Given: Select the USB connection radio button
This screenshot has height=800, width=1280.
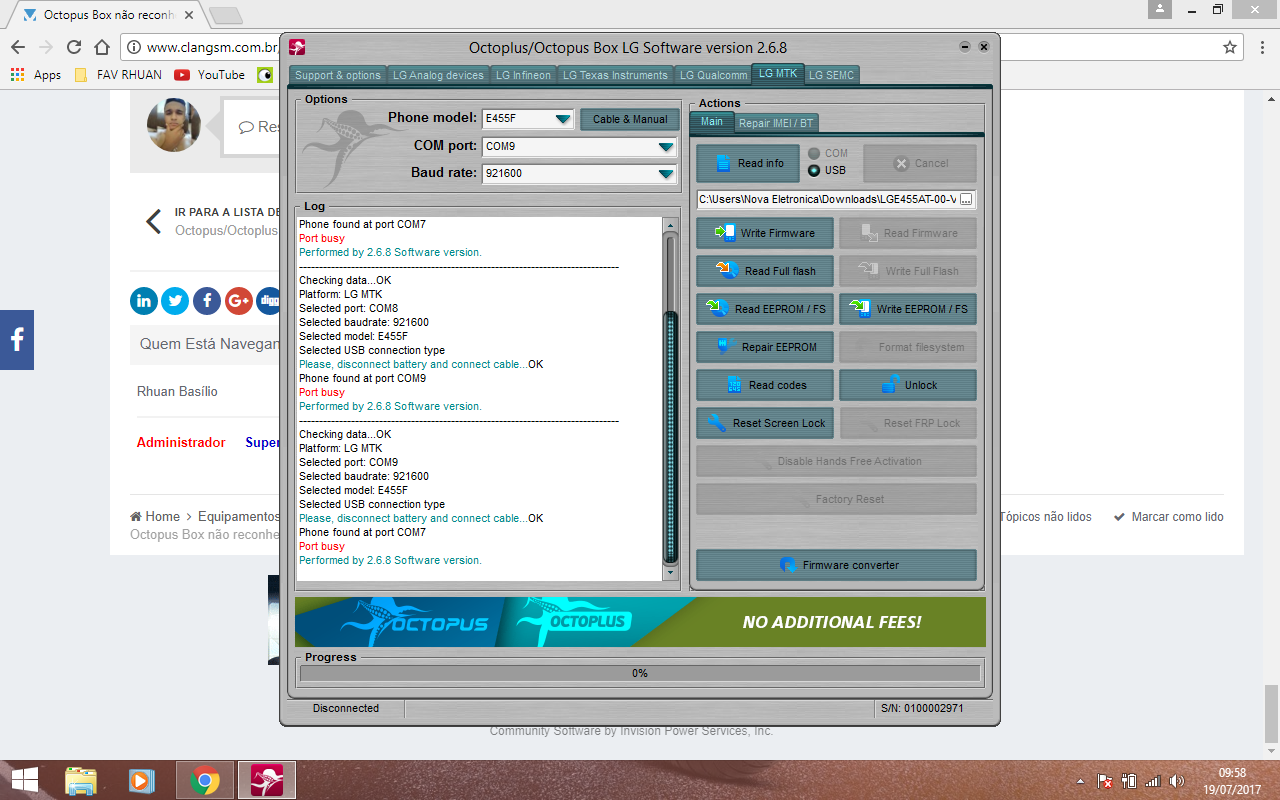Looking at the screenshot, I should pos(814,170).
